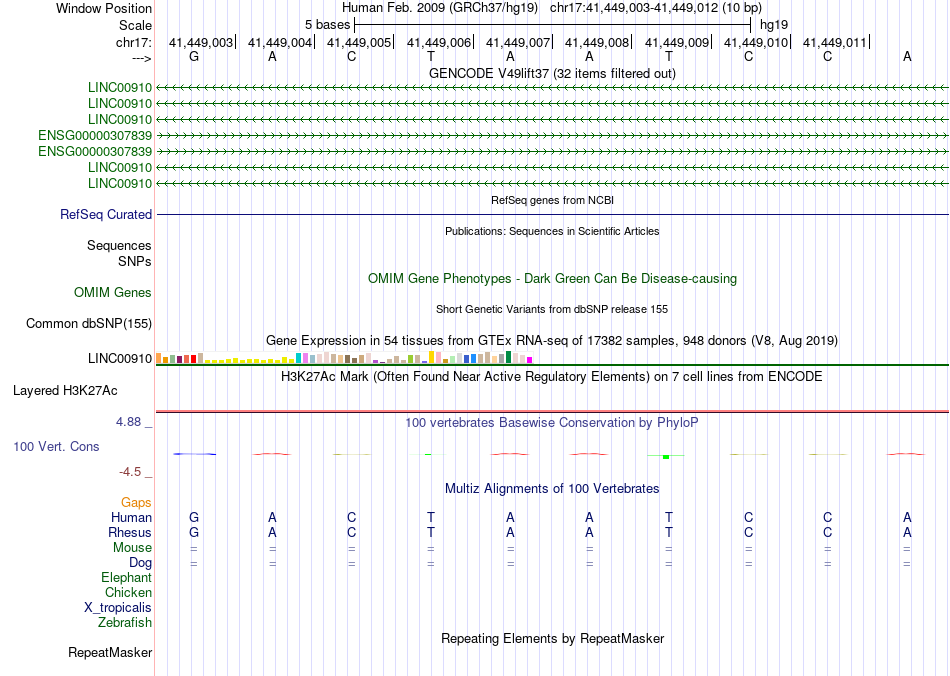
Task: Click base G in the ruler sequence row
Action: 194,56
